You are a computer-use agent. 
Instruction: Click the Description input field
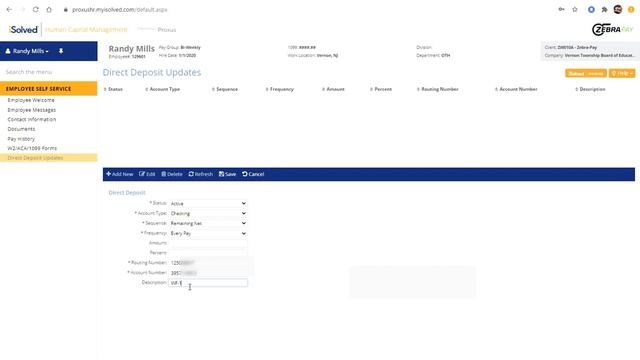pyautogui.click(x=208, y=283)
